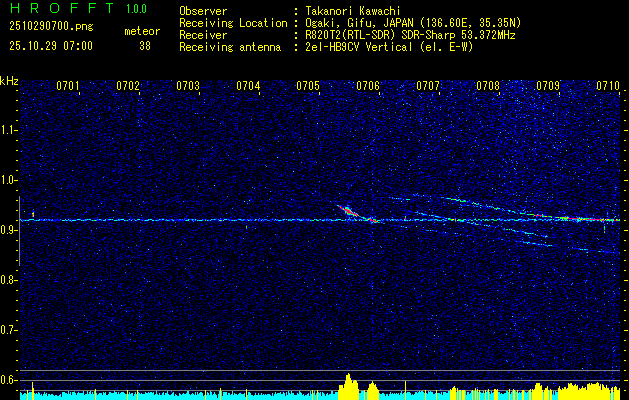629x400 pixels.
Task: Click the 0709 time marker
Action: tap(548, 86)
